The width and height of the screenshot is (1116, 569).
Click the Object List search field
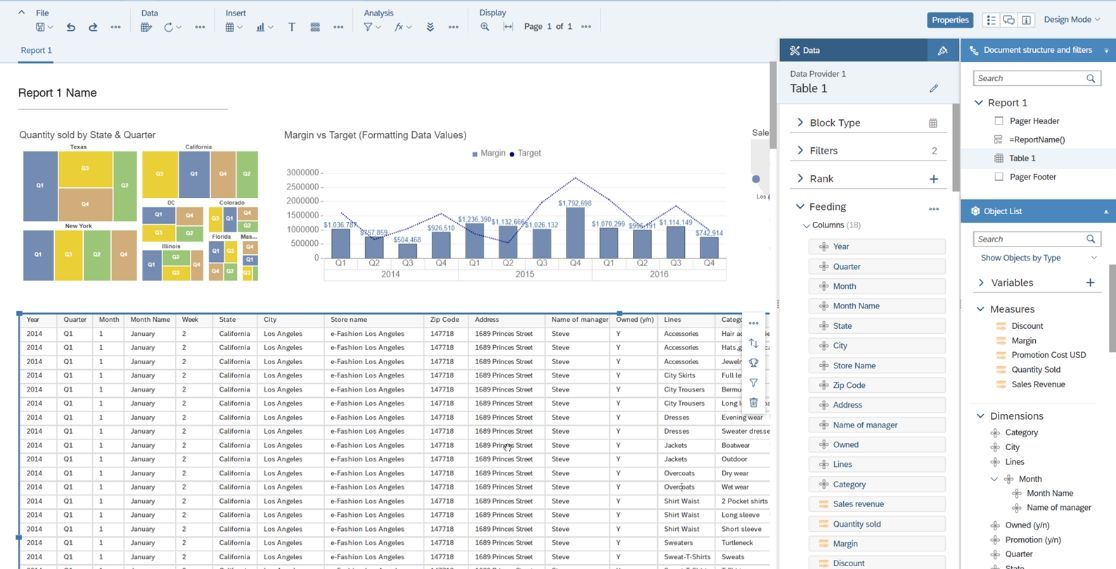(1036, 239)
